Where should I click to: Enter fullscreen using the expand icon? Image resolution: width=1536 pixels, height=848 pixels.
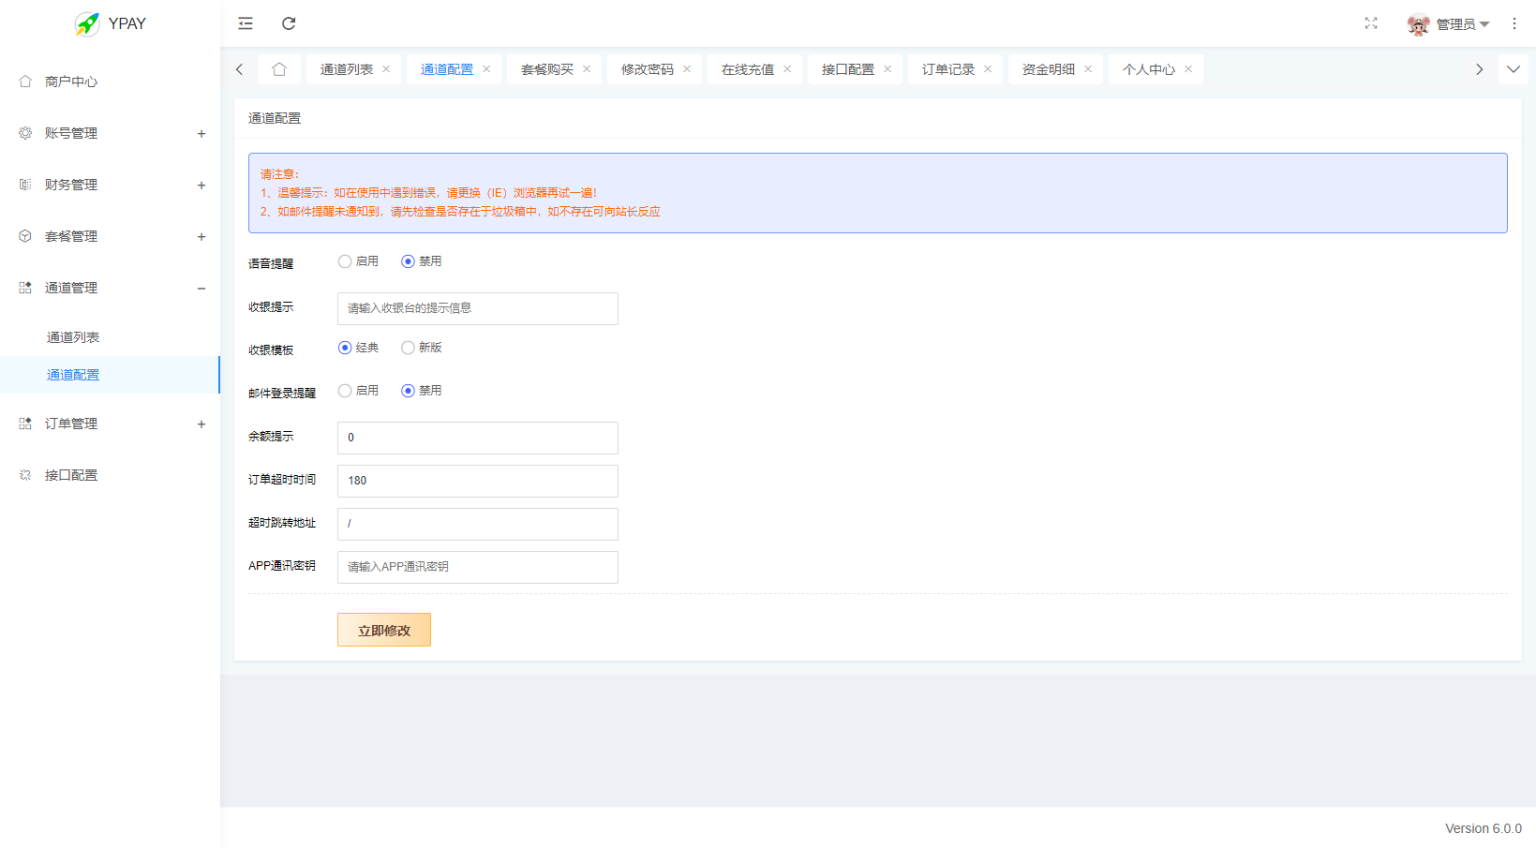[x=1371, y=23]
